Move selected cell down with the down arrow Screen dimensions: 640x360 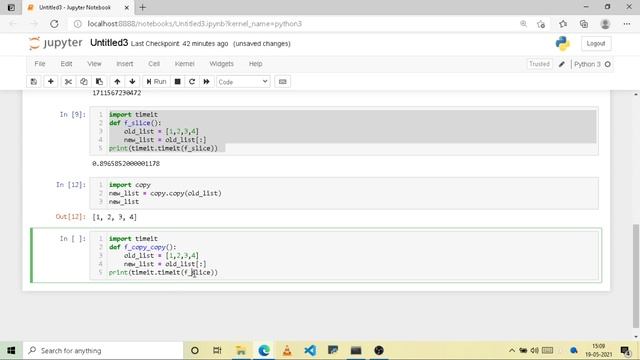[x=132, y=82]
